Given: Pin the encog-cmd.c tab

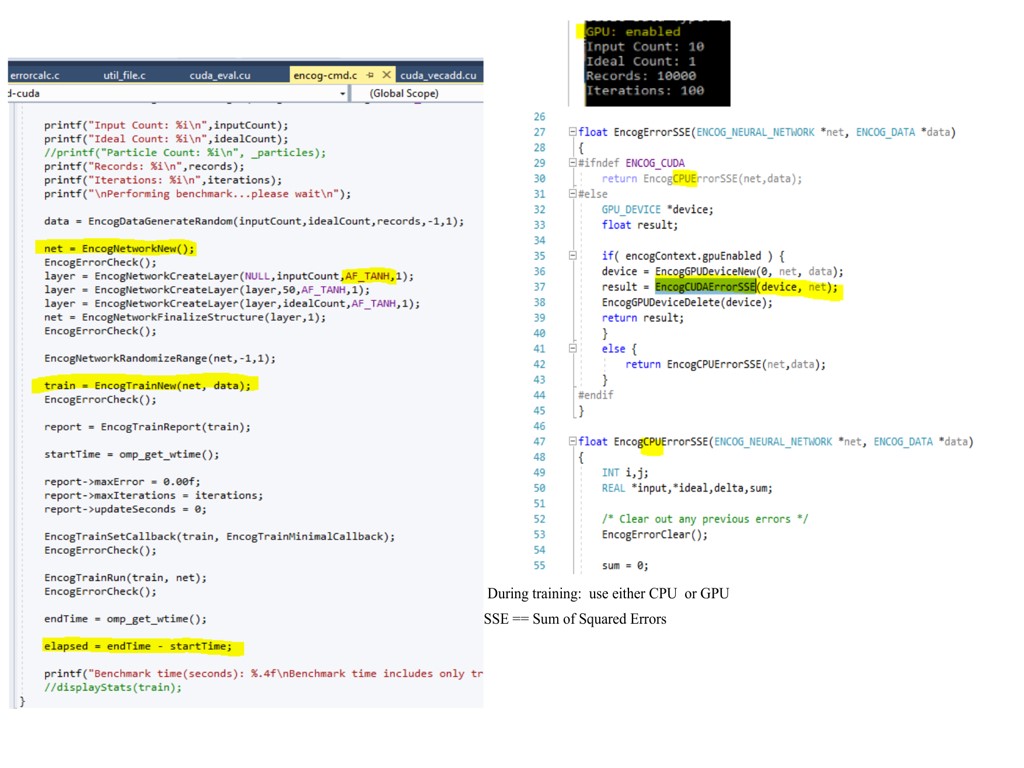Looking at the screenshot, I should tap(370, 75).
